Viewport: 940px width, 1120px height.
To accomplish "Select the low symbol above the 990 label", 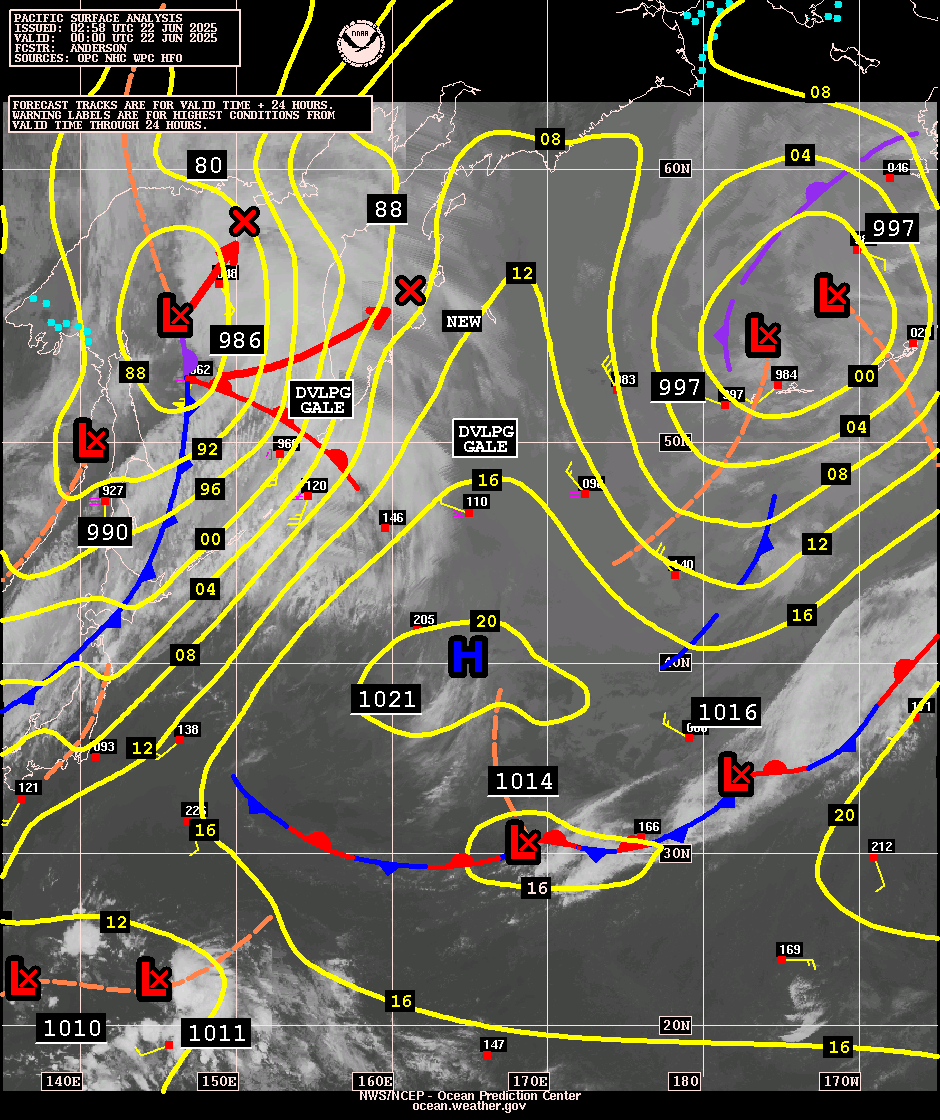I will click(91, 440).
